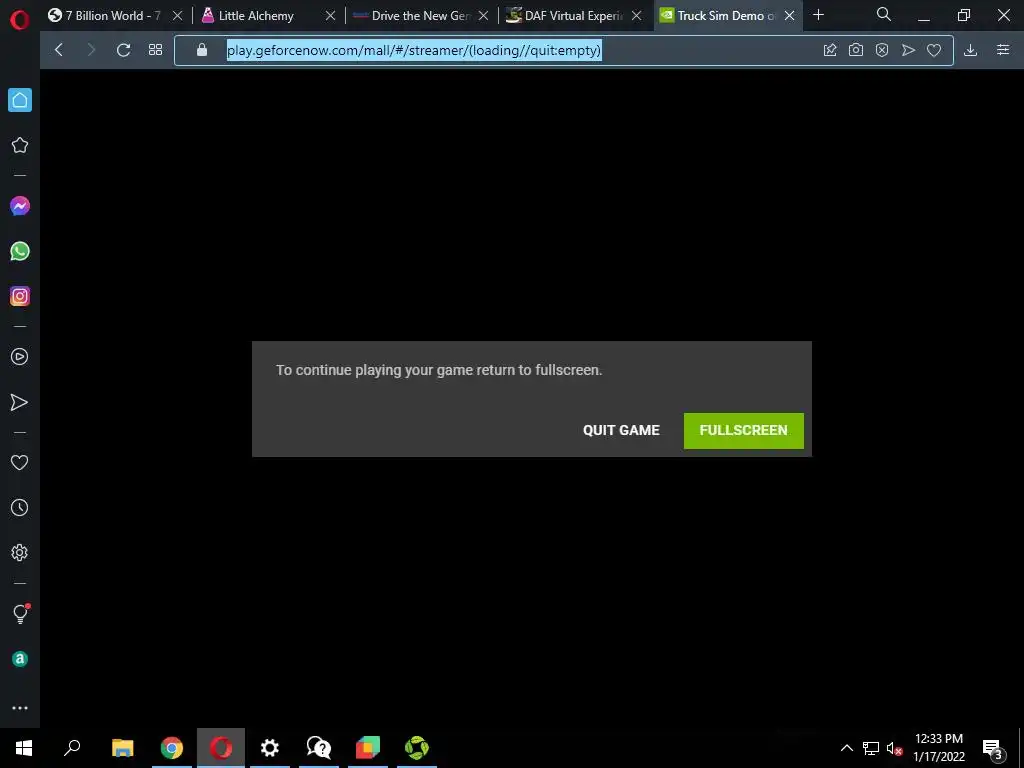Close the 7 Billion World tab
The image size is (1024, 768).
point(177,16)
